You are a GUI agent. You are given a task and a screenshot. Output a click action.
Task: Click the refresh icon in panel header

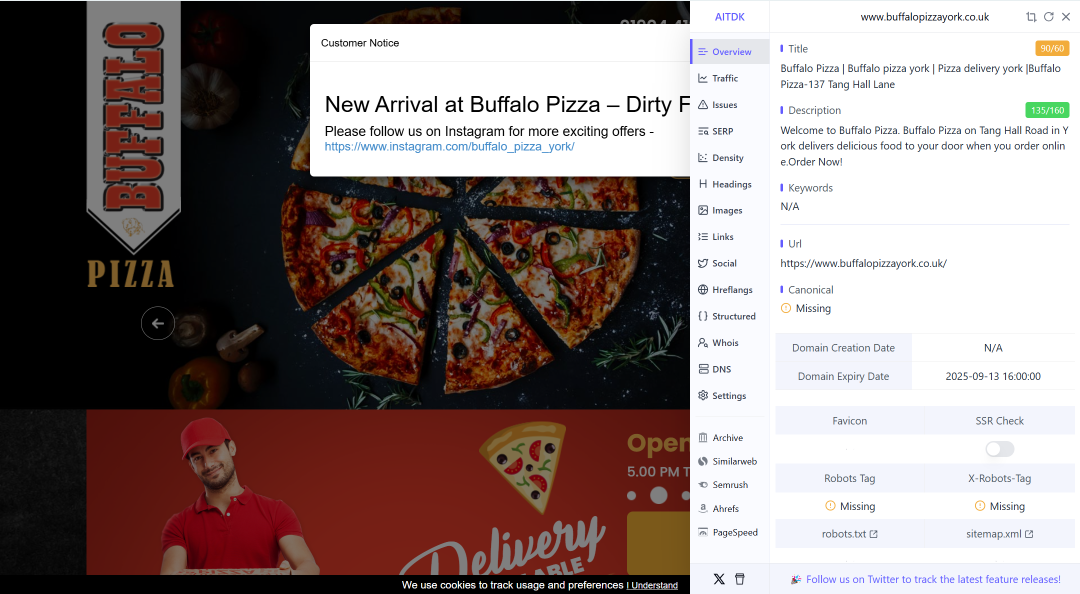1048,17
